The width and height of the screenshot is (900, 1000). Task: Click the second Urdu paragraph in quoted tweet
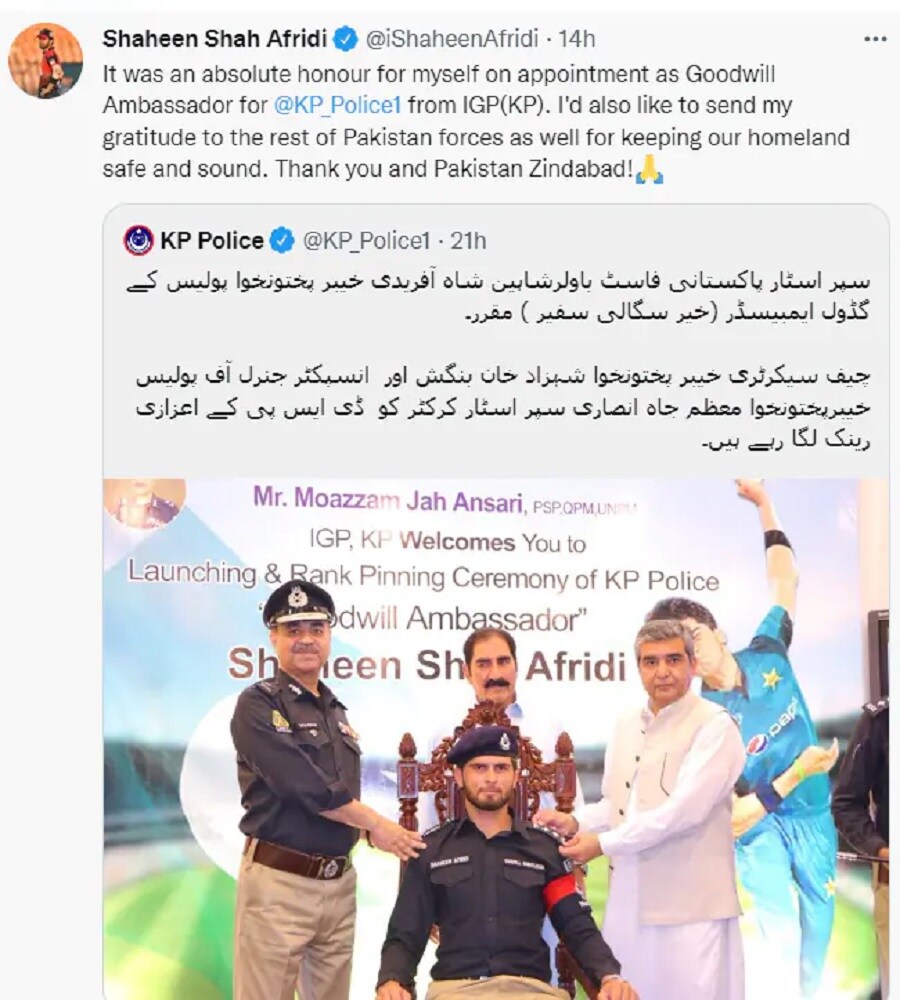503,408
